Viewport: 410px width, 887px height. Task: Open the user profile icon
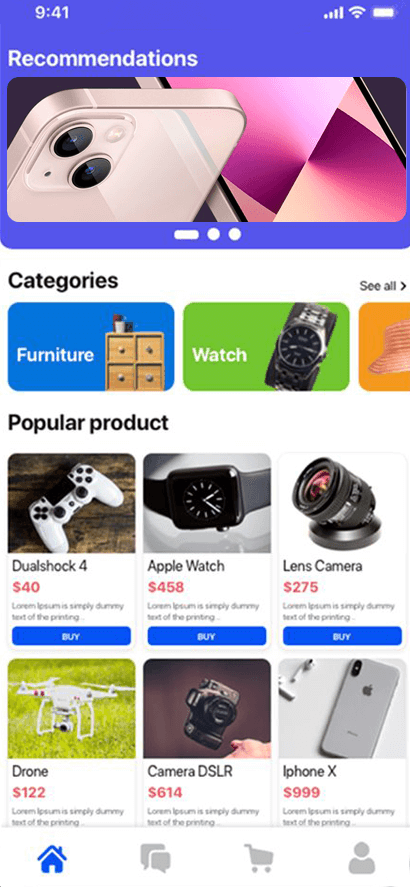pyautogui.click(x=362, y=858)
